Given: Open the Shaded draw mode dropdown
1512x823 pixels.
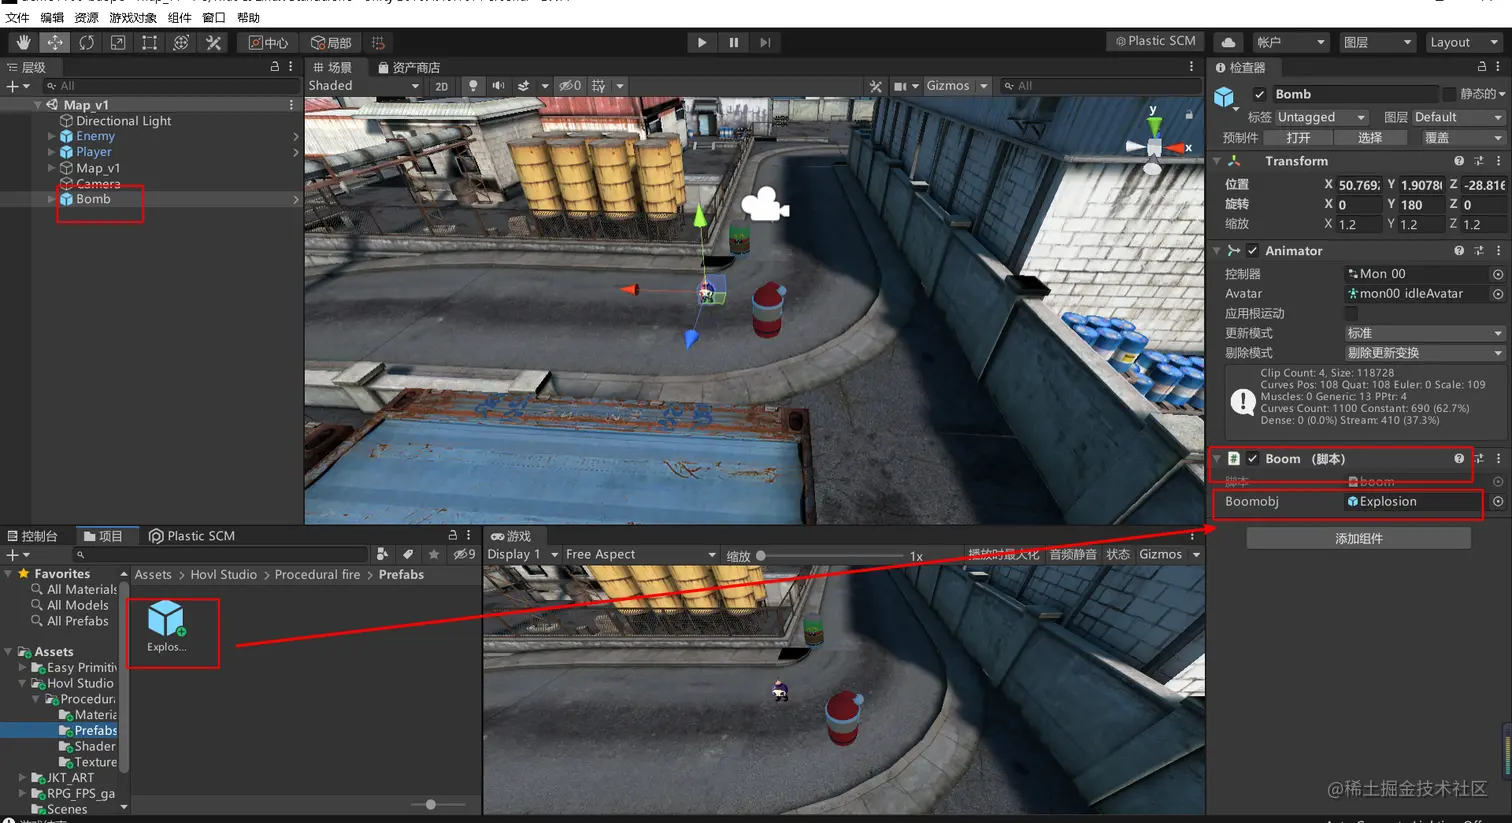Looking at the screenshot, I should [x=364, y=86].
